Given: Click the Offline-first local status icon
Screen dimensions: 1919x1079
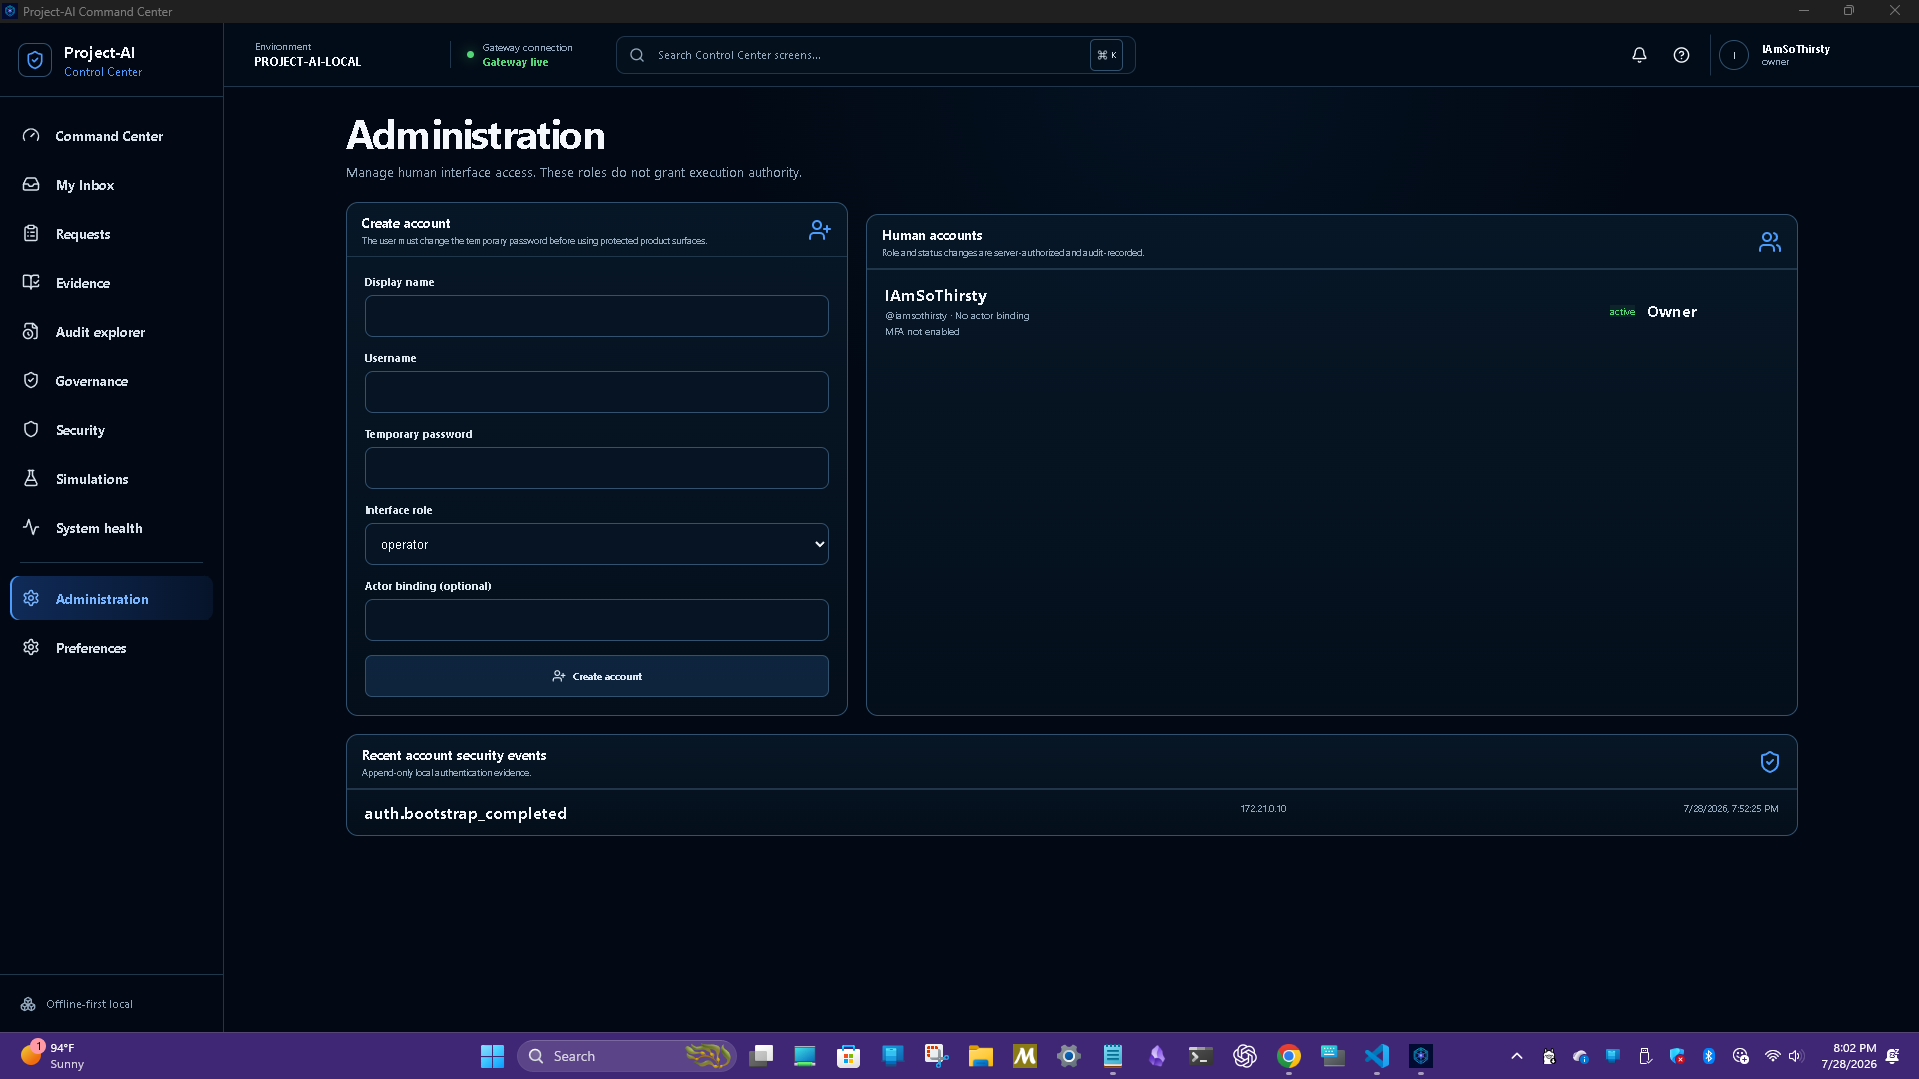Looking at the screenshot, I should point(28,1004).
